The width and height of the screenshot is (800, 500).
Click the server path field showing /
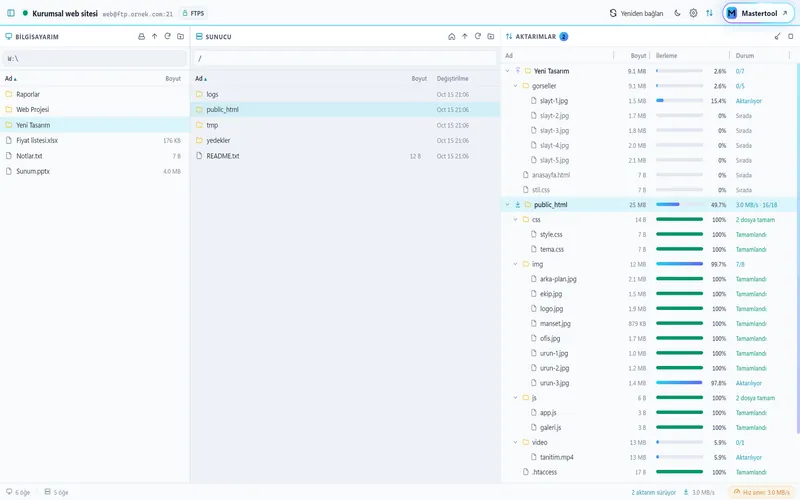345,59
